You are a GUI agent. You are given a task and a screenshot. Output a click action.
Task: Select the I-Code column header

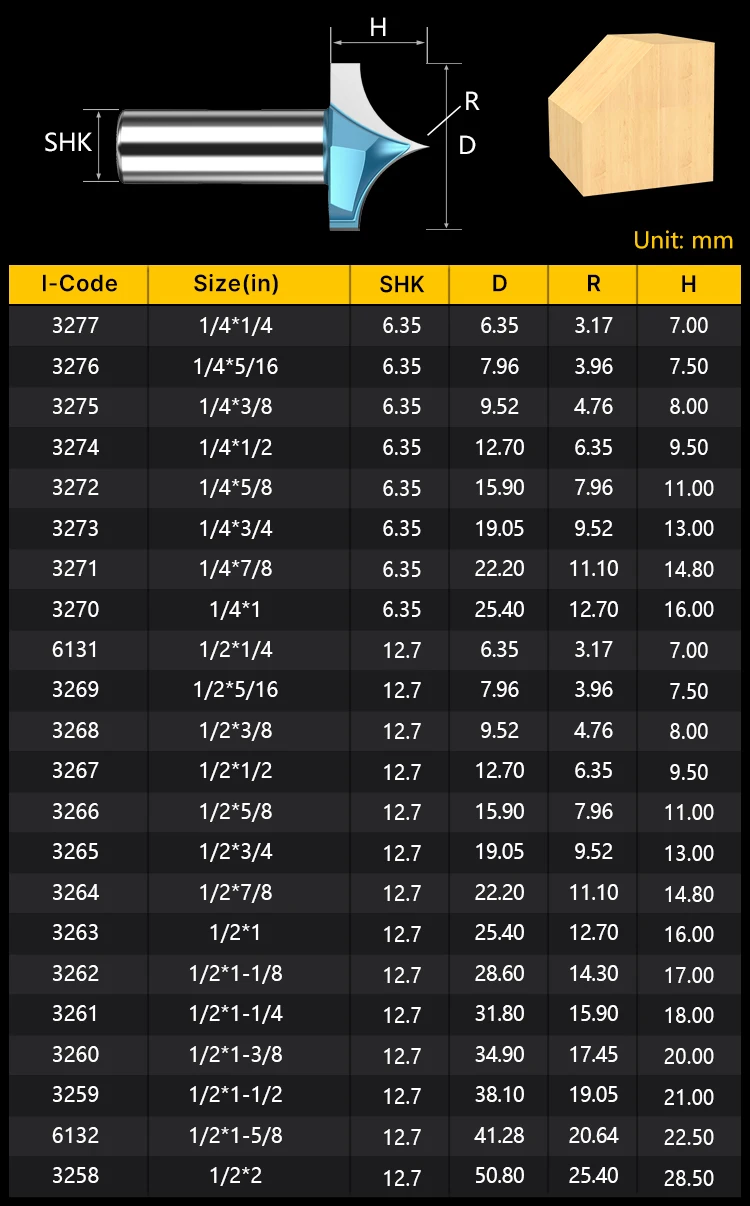pyautogui.click(x=79, y=284)
